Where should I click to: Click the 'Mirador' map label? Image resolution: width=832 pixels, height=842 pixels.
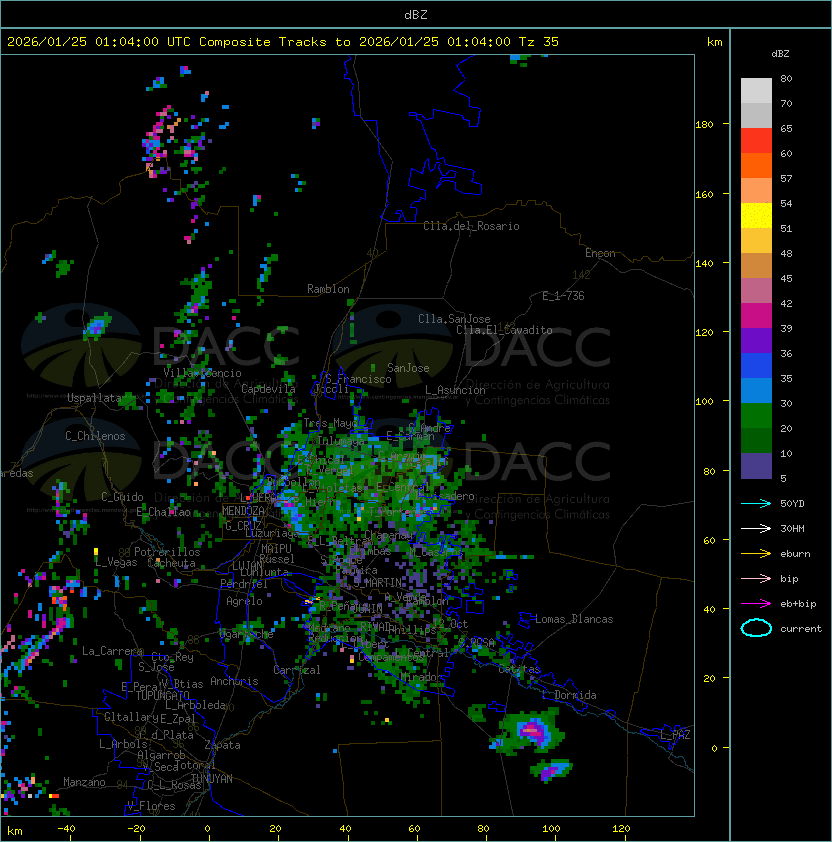(x=422, y=677)
